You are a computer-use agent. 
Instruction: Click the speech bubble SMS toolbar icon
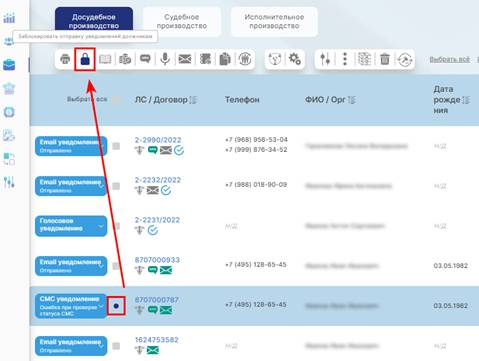pos(145,59)
